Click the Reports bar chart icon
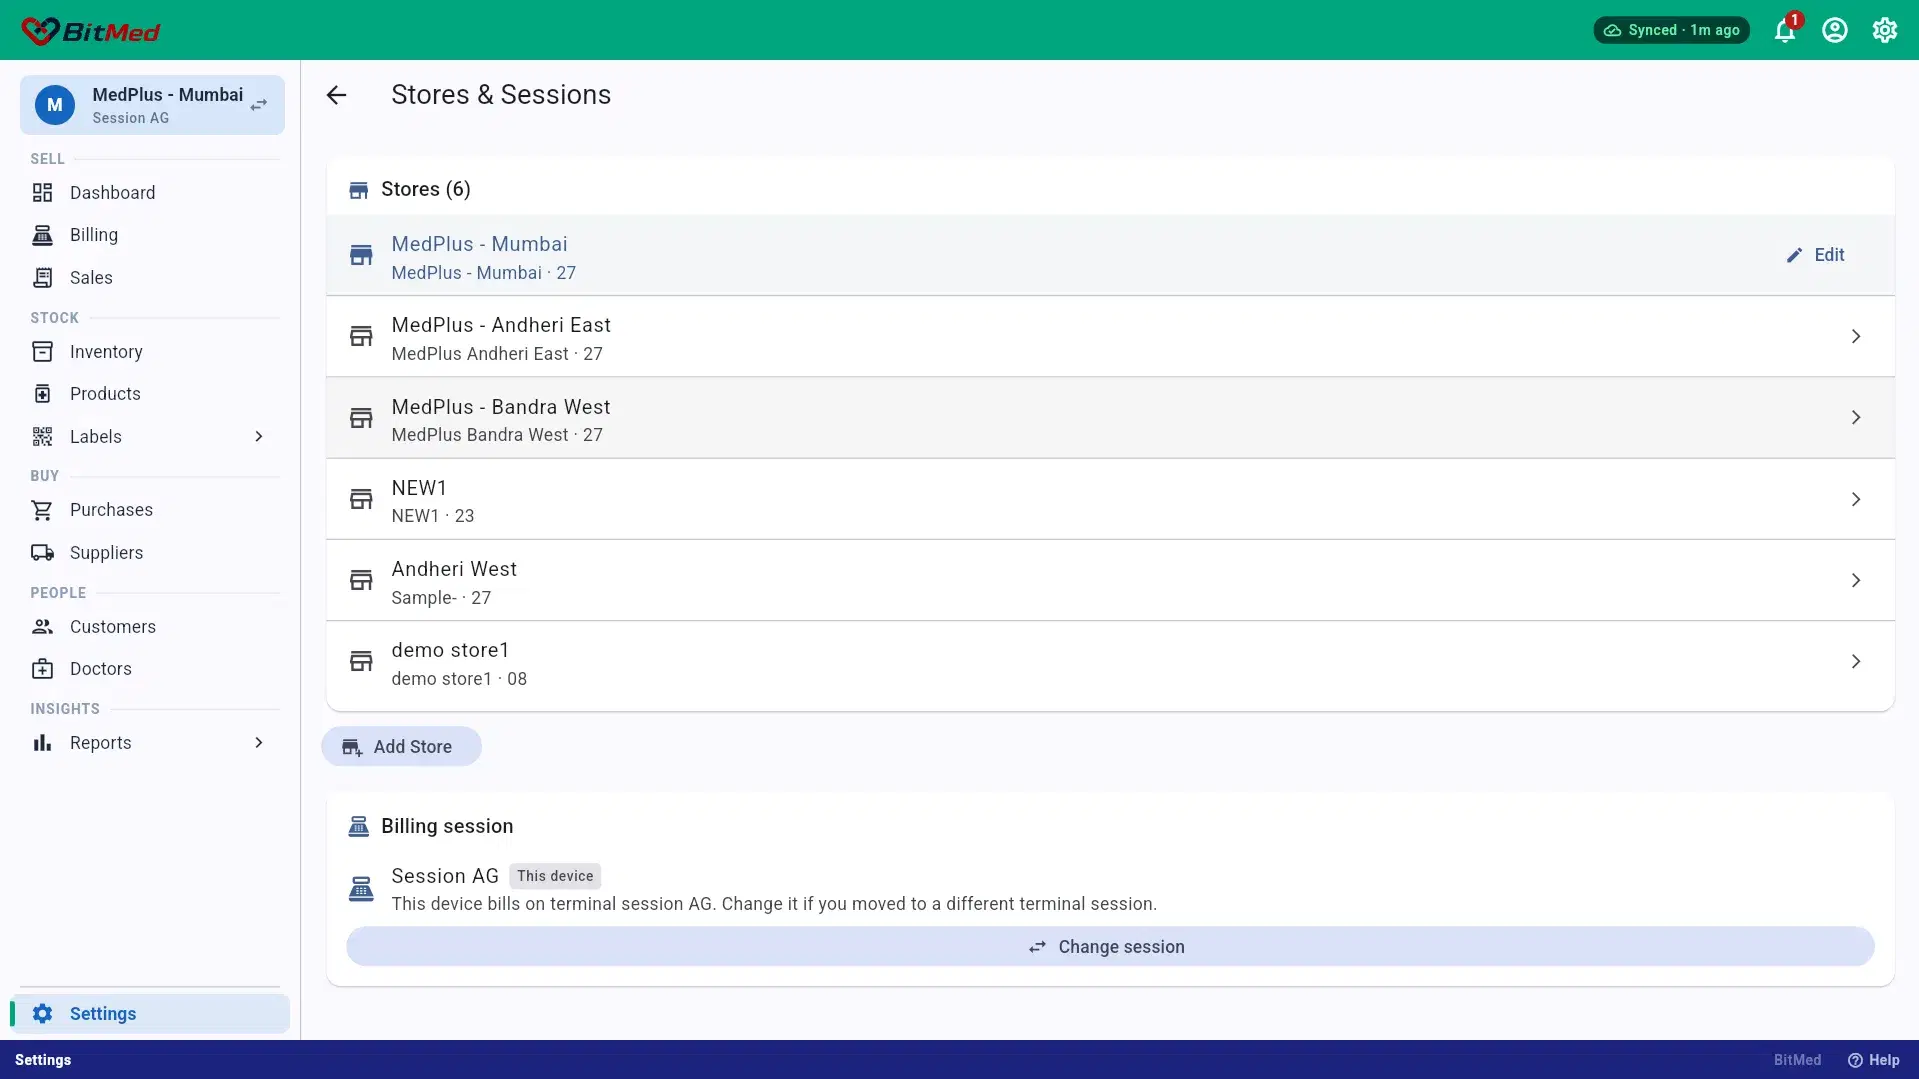This screenshot has width=1919, height=1079. 42,743
